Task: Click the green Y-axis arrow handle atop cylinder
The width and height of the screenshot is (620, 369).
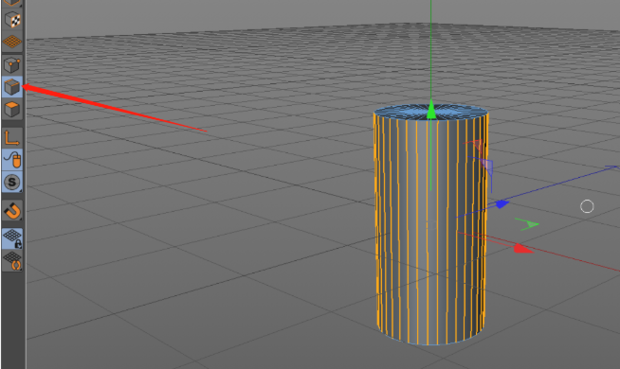Action: (431, 110)
